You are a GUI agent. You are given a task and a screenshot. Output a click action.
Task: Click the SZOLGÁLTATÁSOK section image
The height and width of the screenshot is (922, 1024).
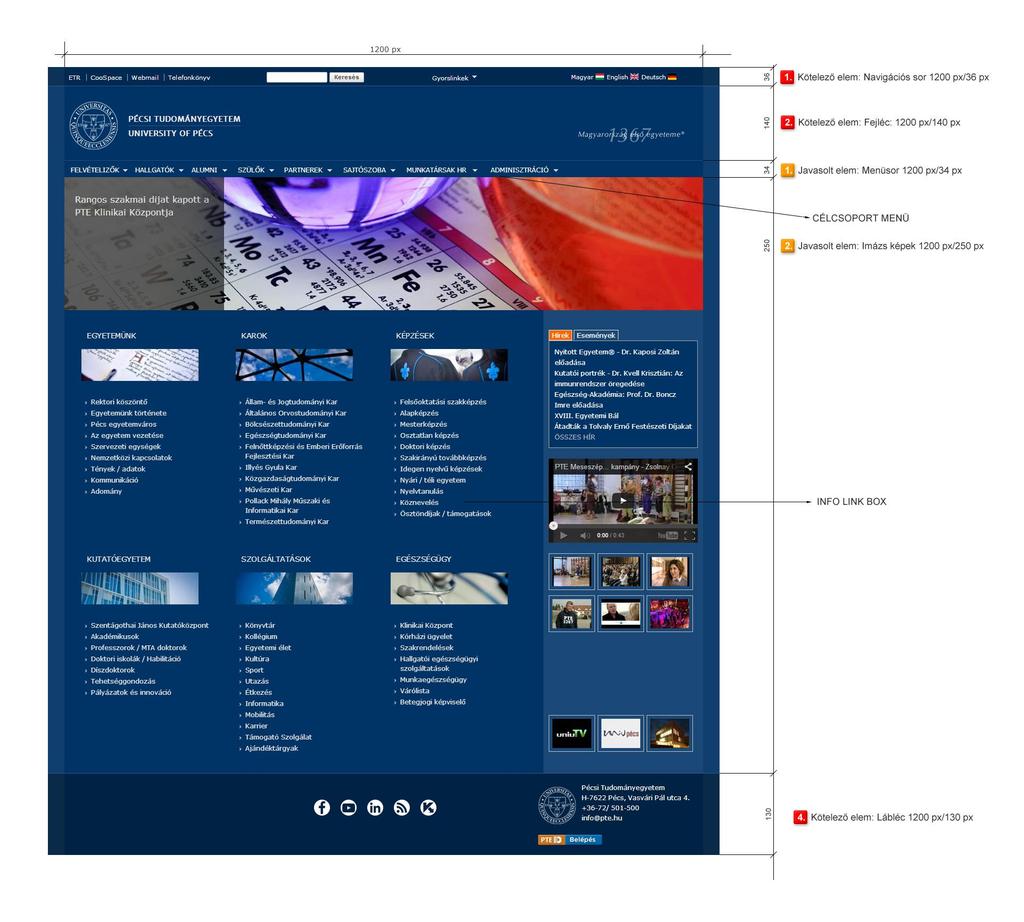coord(294,588)
